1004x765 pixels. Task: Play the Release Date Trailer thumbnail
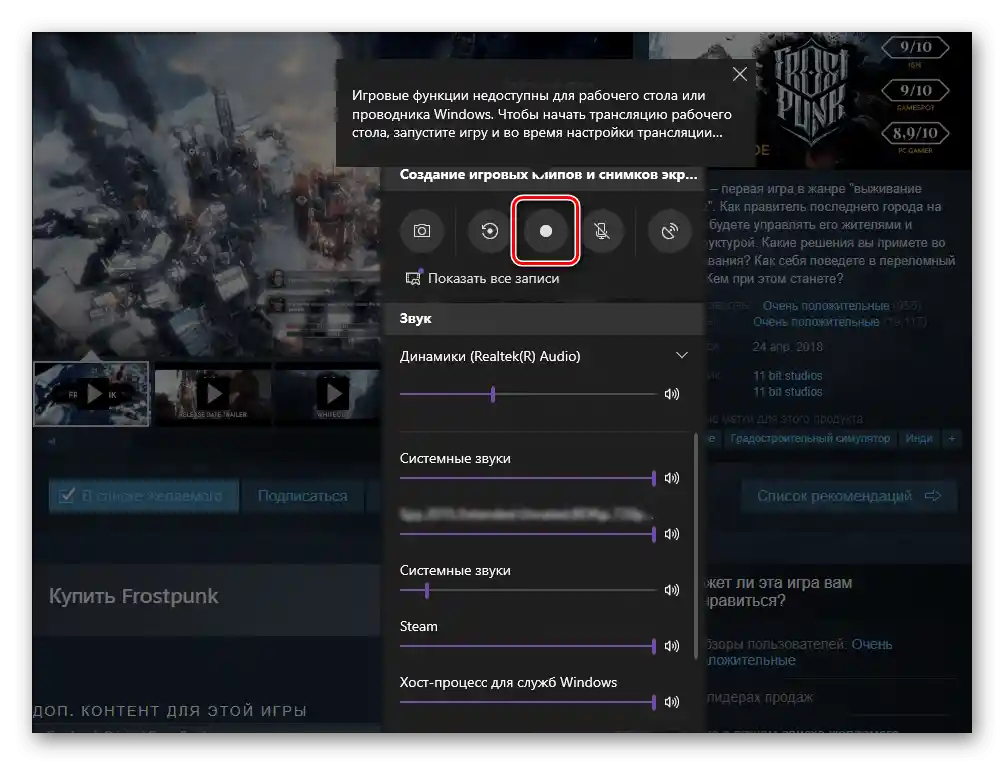213,394
